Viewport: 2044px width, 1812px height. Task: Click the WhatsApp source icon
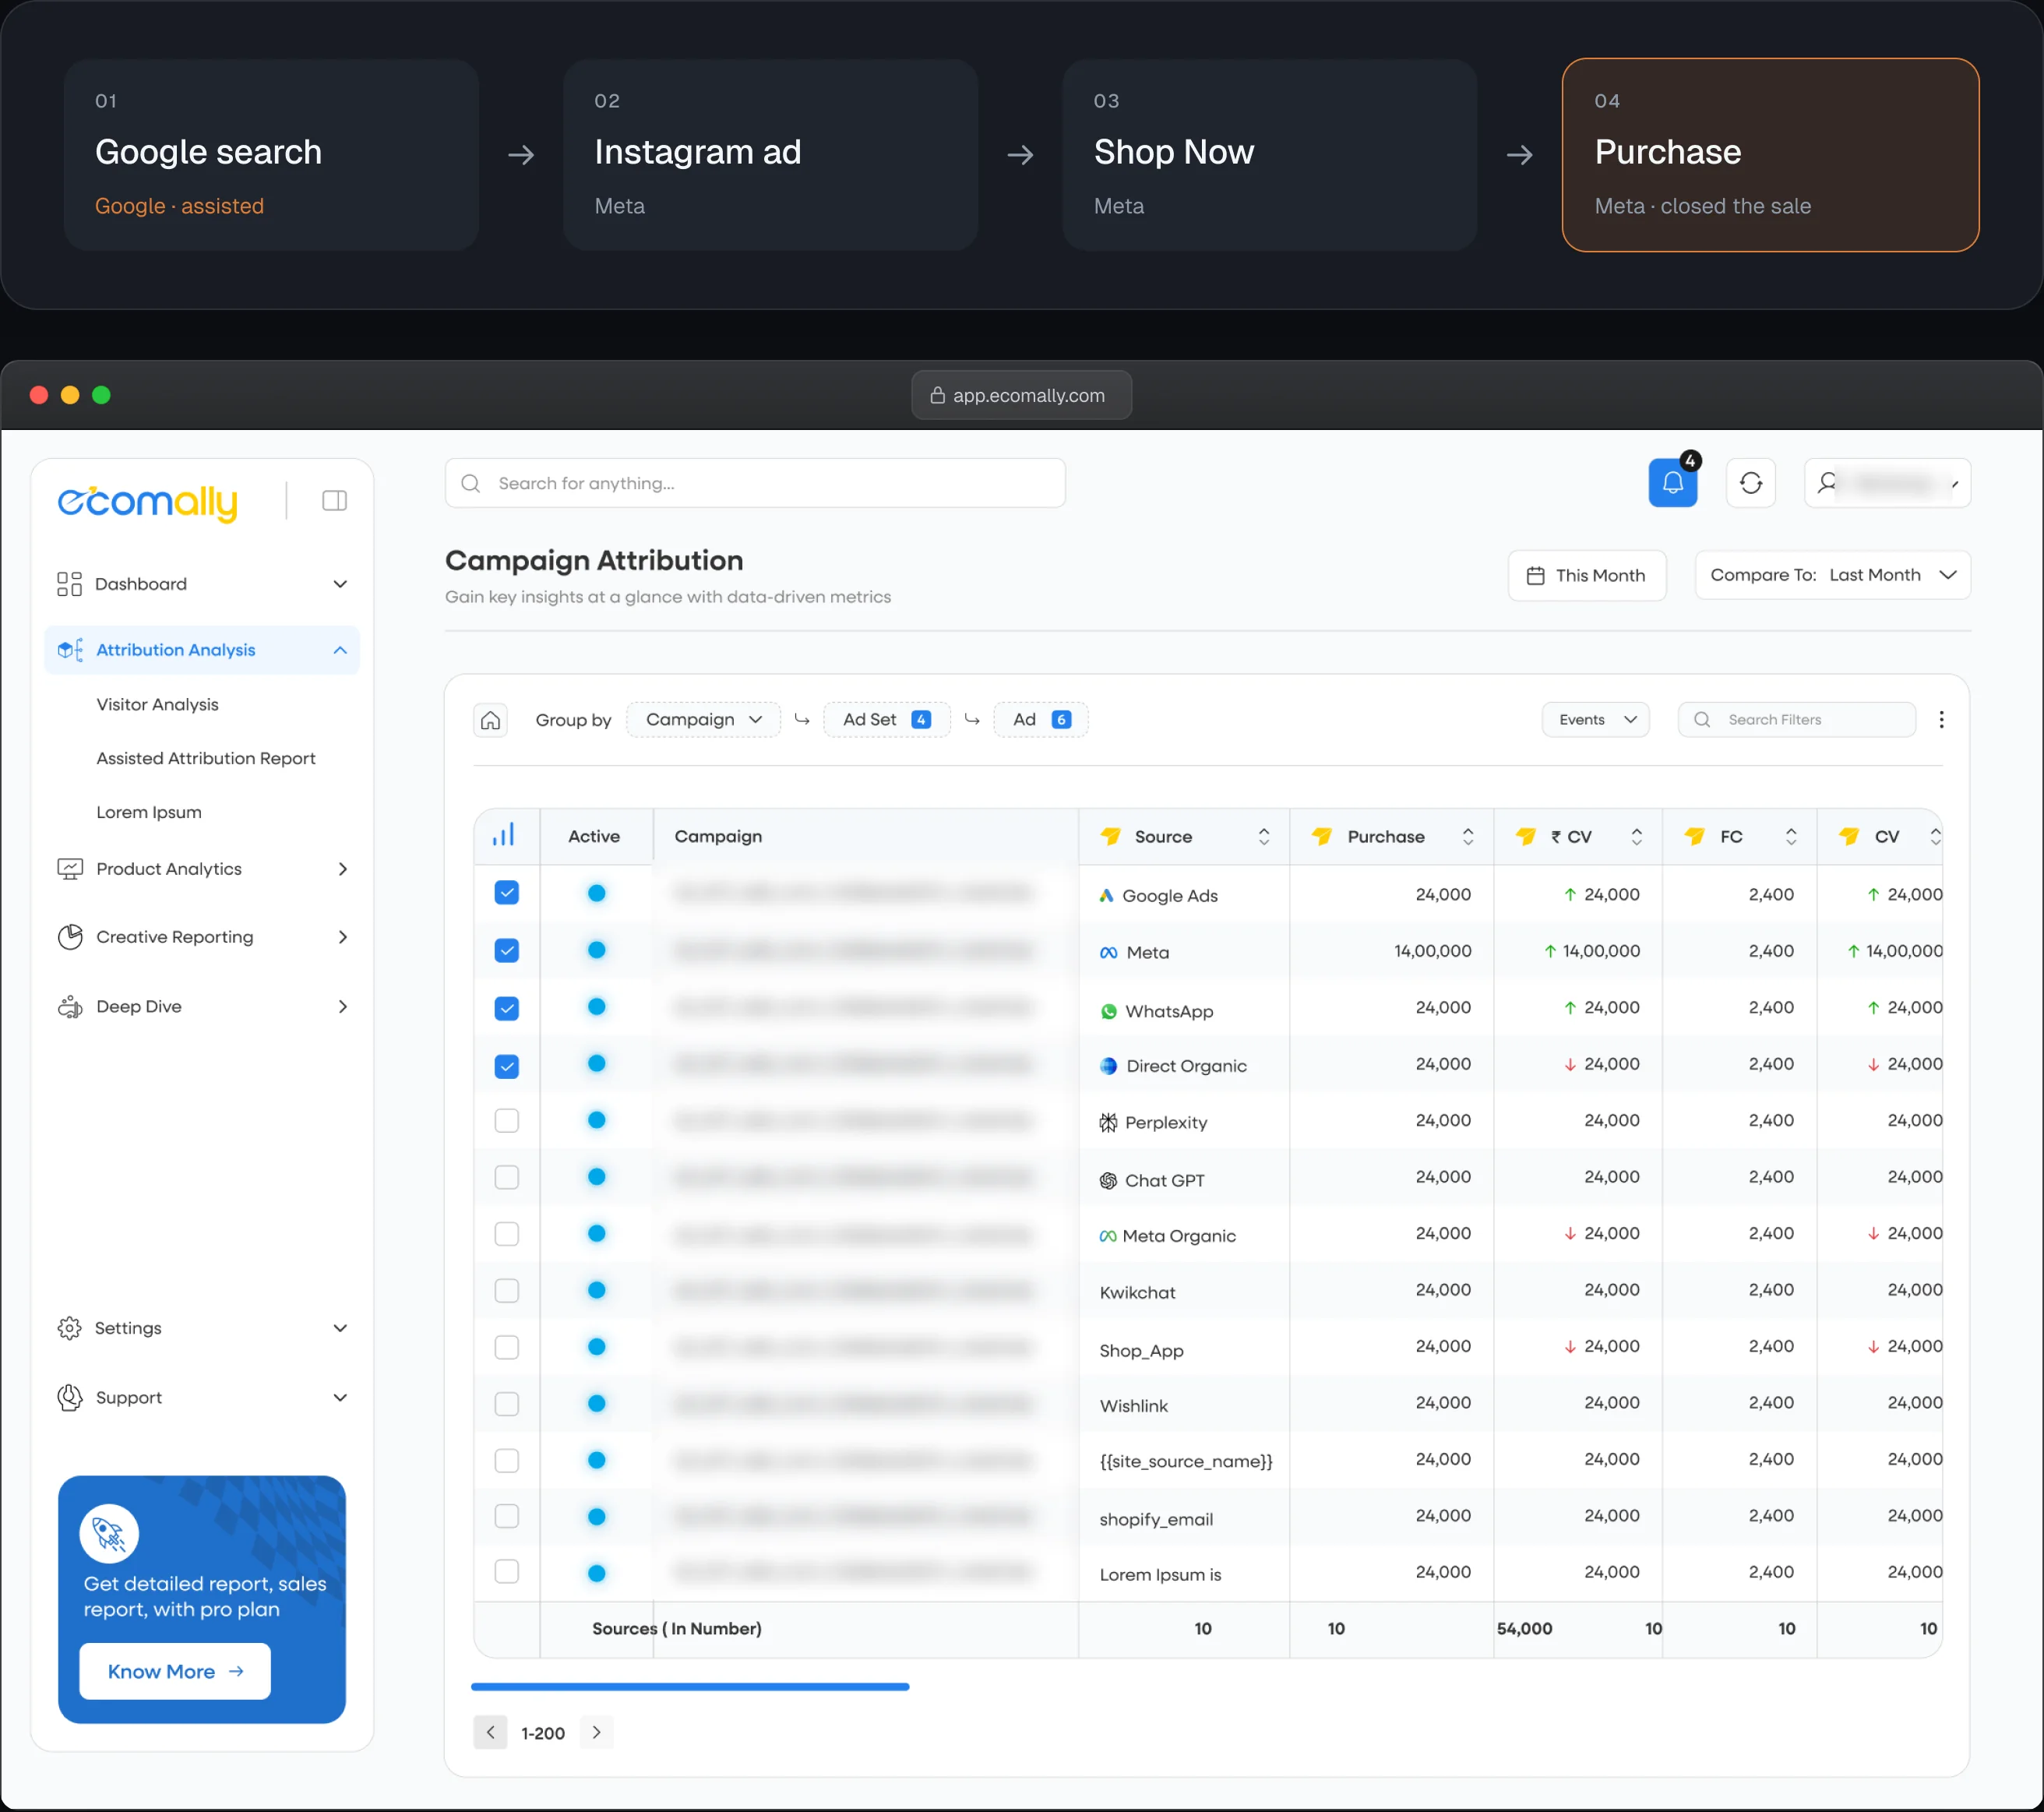click(1108, 1011)
